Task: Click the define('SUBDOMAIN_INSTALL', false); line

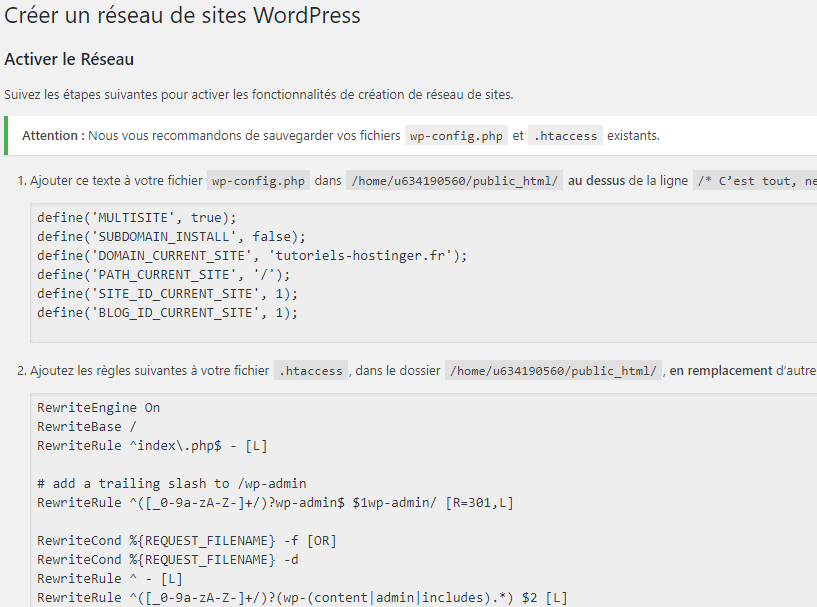Action: [168, 237]
